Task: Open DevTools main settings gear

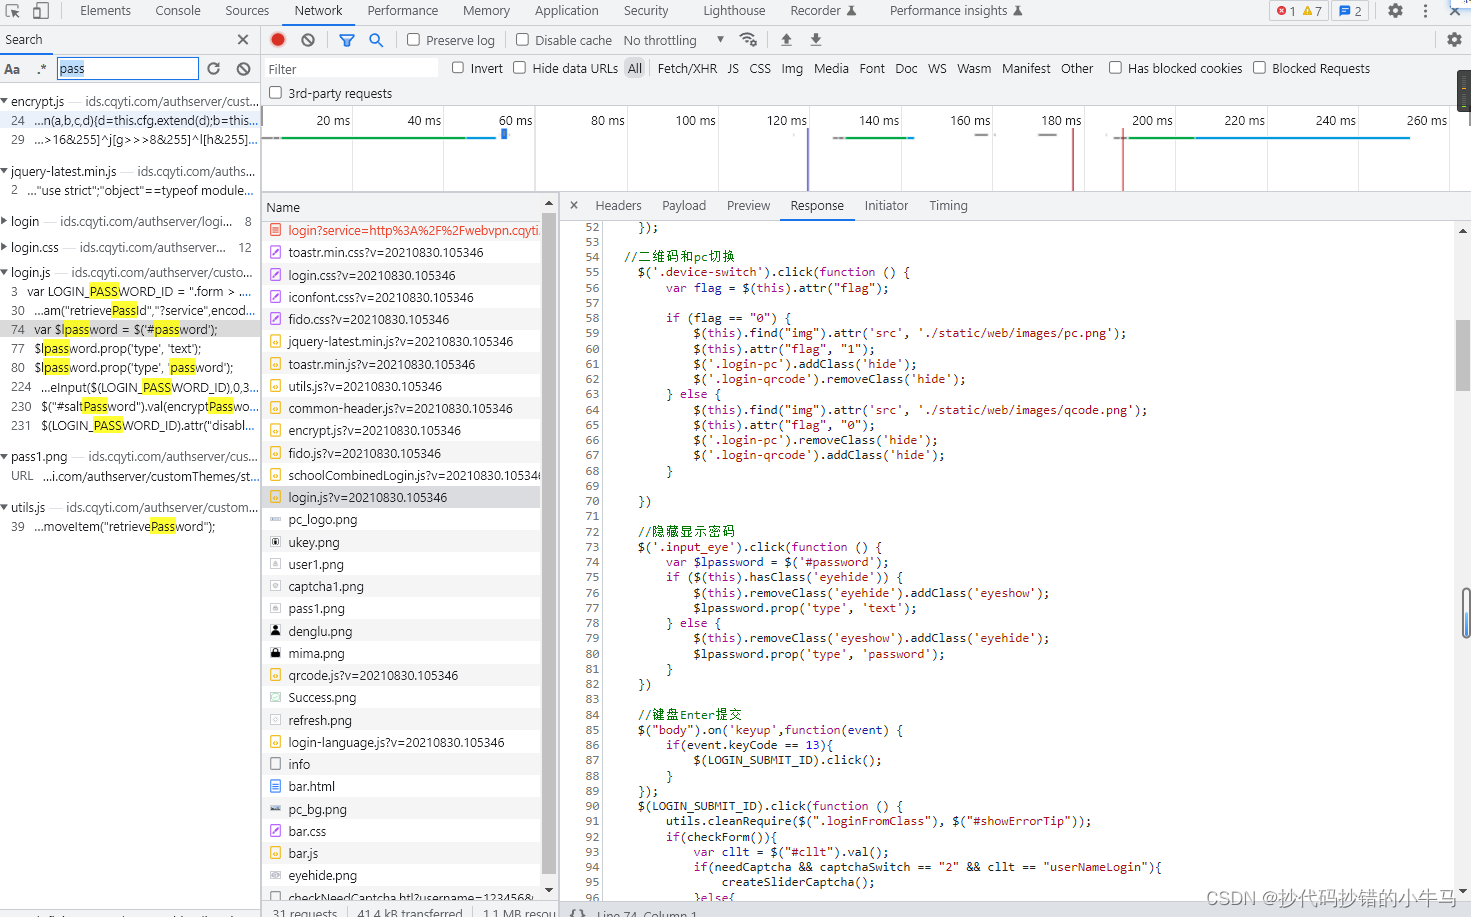Action: coord(1395,11)
